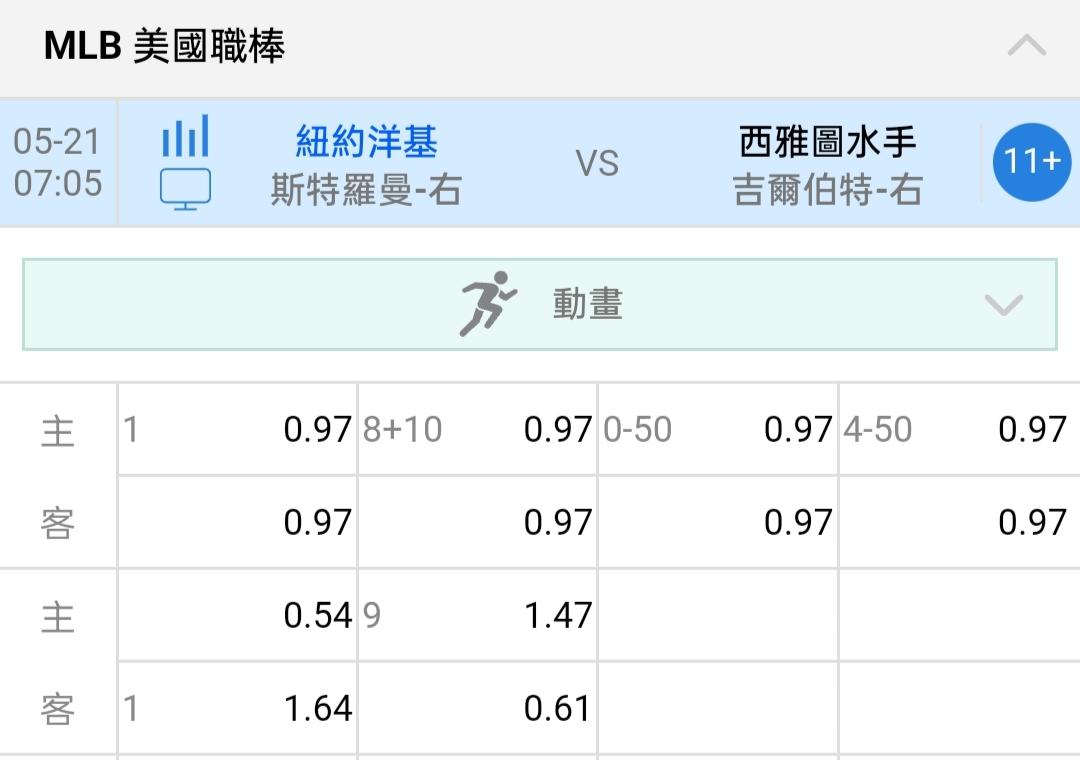Open the 紐約洋基 team link
This screenshot has height=760, width=1080.
click(x=366, y=141)
